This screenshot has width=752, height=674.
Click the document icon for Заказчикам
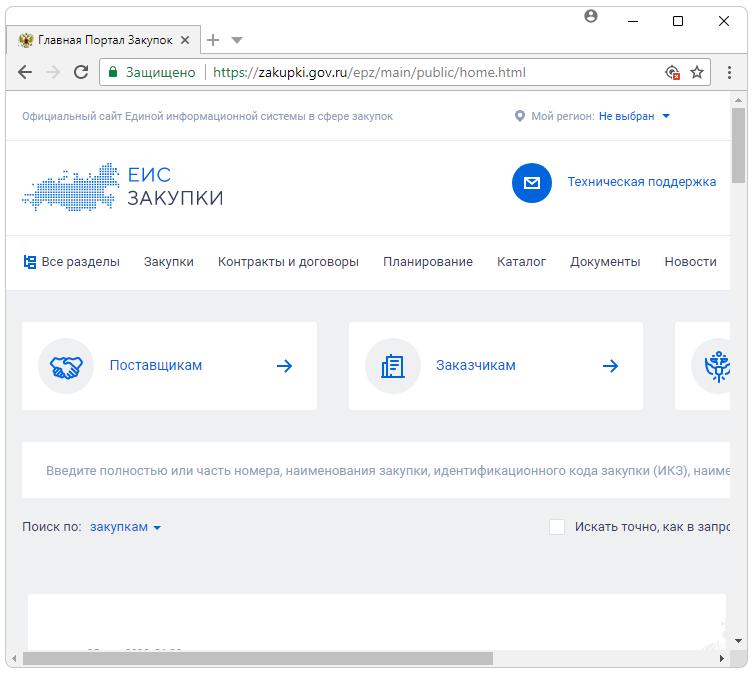point(393,367)
